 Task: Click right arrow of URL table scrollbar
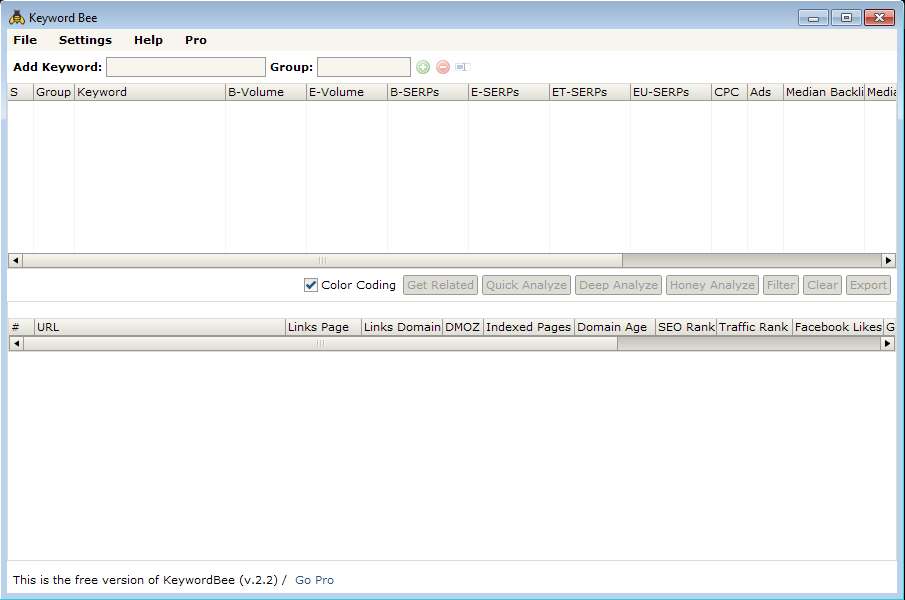click(887, 343)
